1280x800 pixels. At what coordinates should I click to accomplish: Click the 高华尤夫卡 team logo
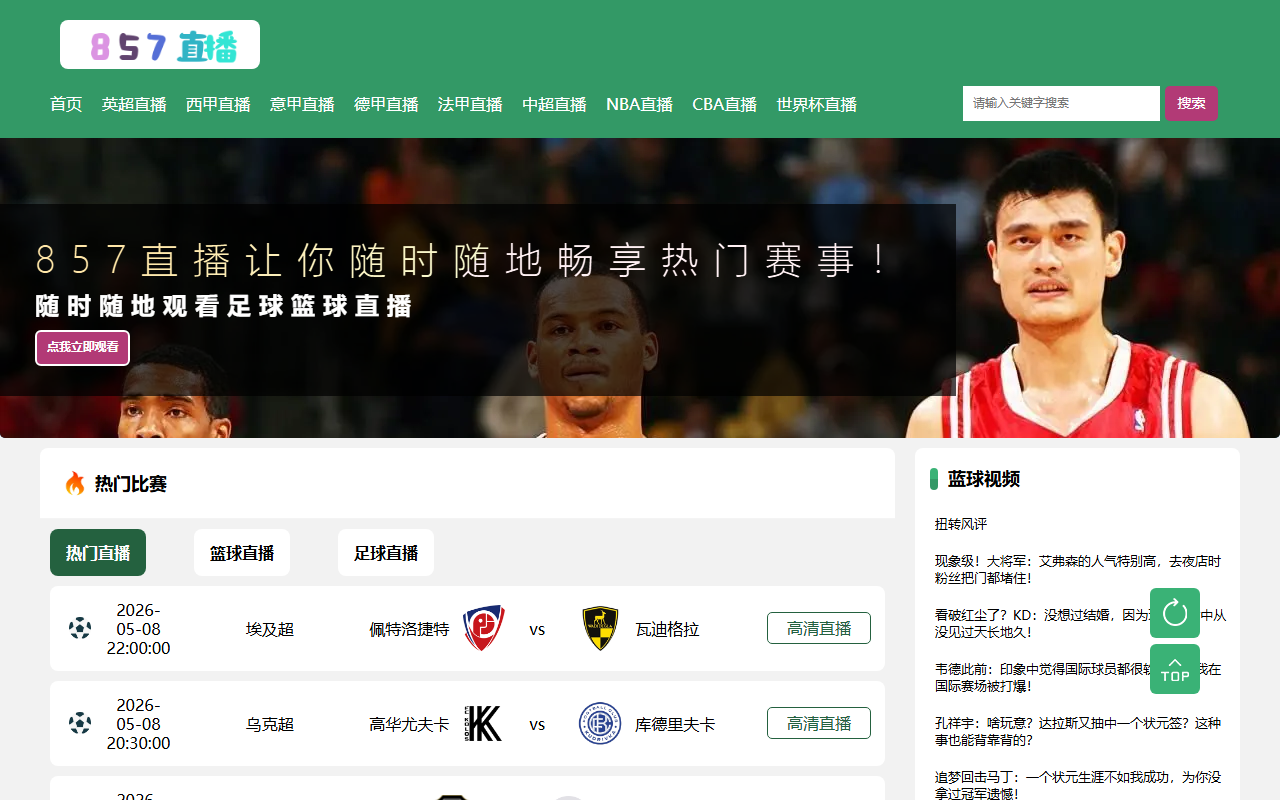coord(484,723)
